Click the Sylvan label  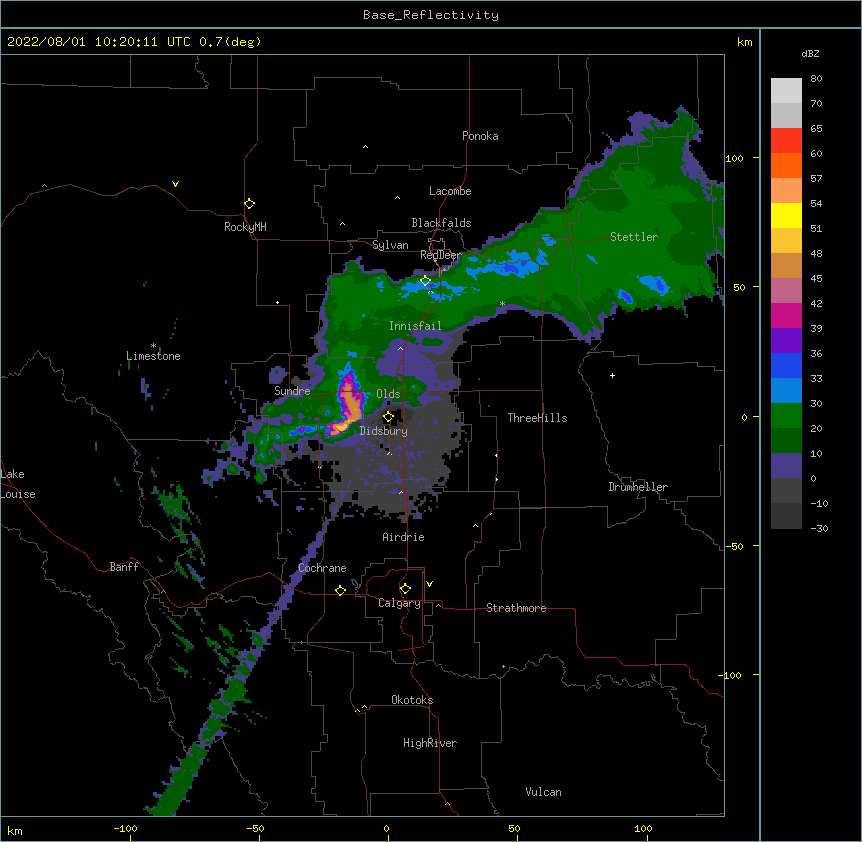(x=390, y=245)
